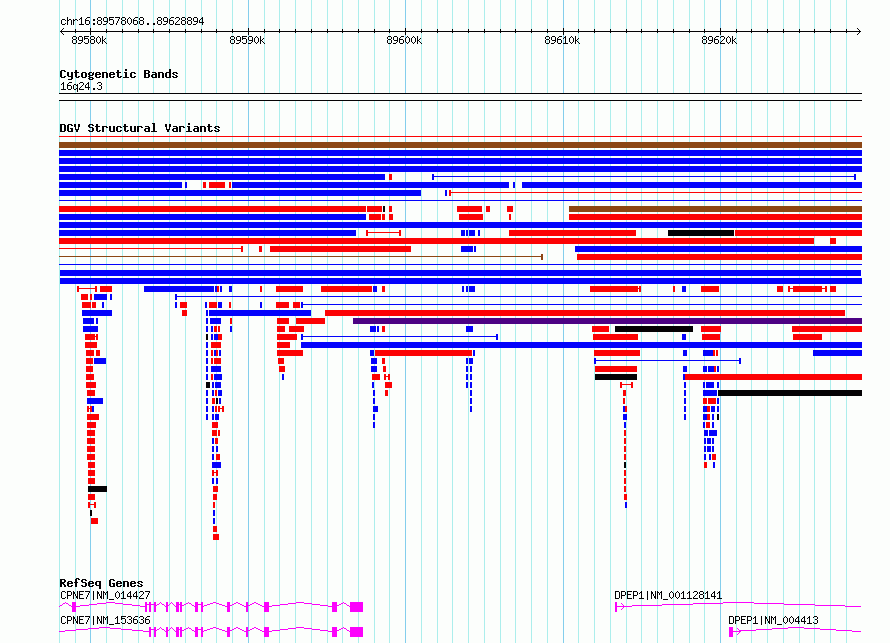Open the Cytogenetic Bands track title

click(119, 74)
